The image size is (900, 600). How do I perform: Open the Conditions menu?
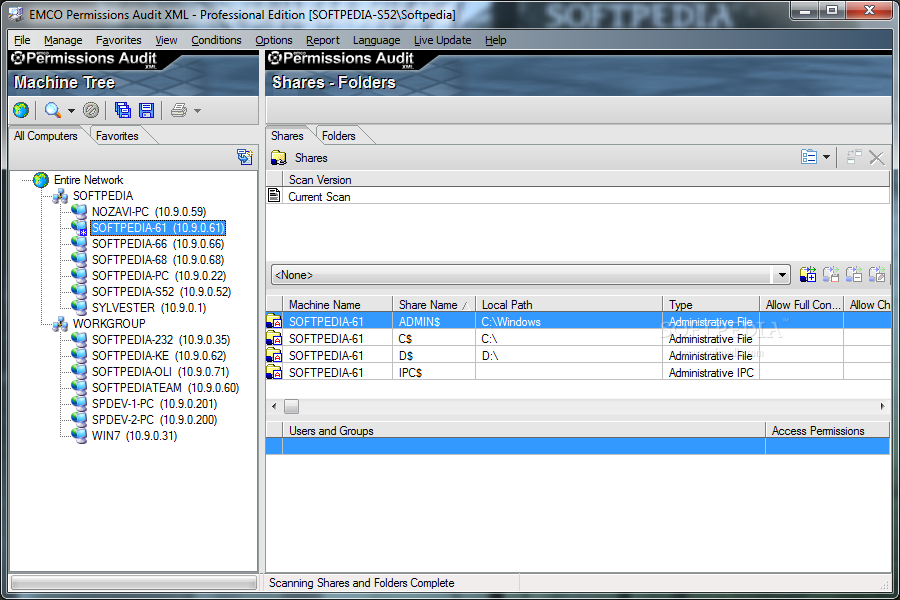tap(216, 40)
